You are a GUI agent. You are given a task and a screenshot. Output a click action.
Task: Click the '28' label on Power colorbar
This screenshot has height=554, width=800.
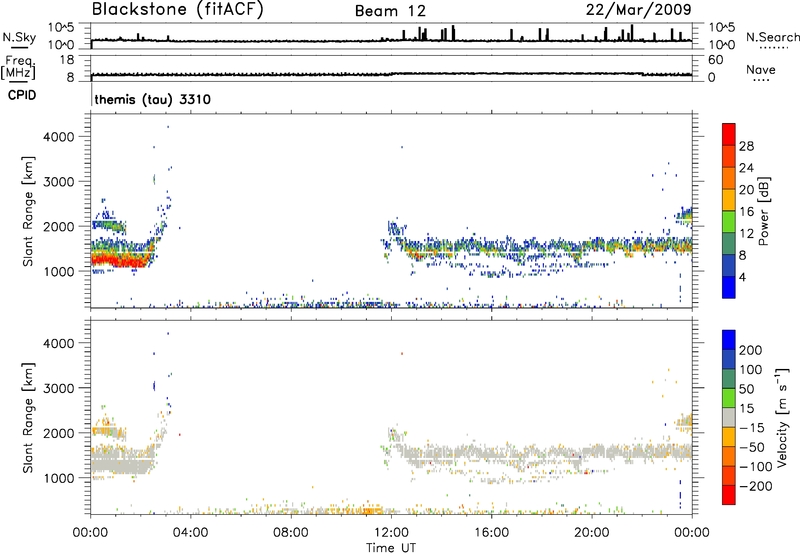pyautogui.click(x=746, y=146)
